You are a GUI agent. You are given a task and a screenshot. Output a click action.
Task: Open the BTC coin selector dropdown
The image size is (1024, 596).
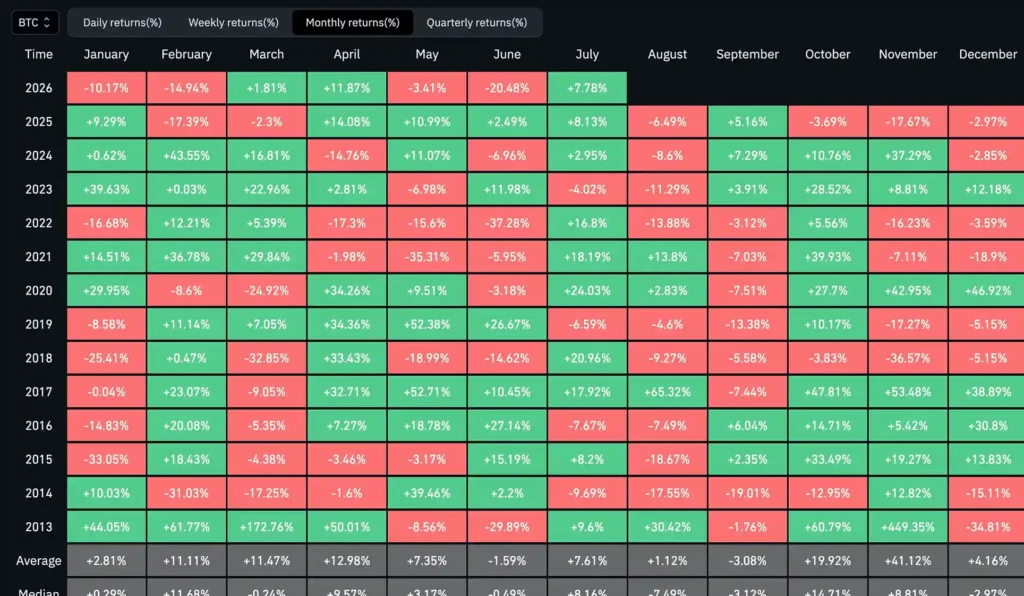pyautogui.click(x=35, y=22)
